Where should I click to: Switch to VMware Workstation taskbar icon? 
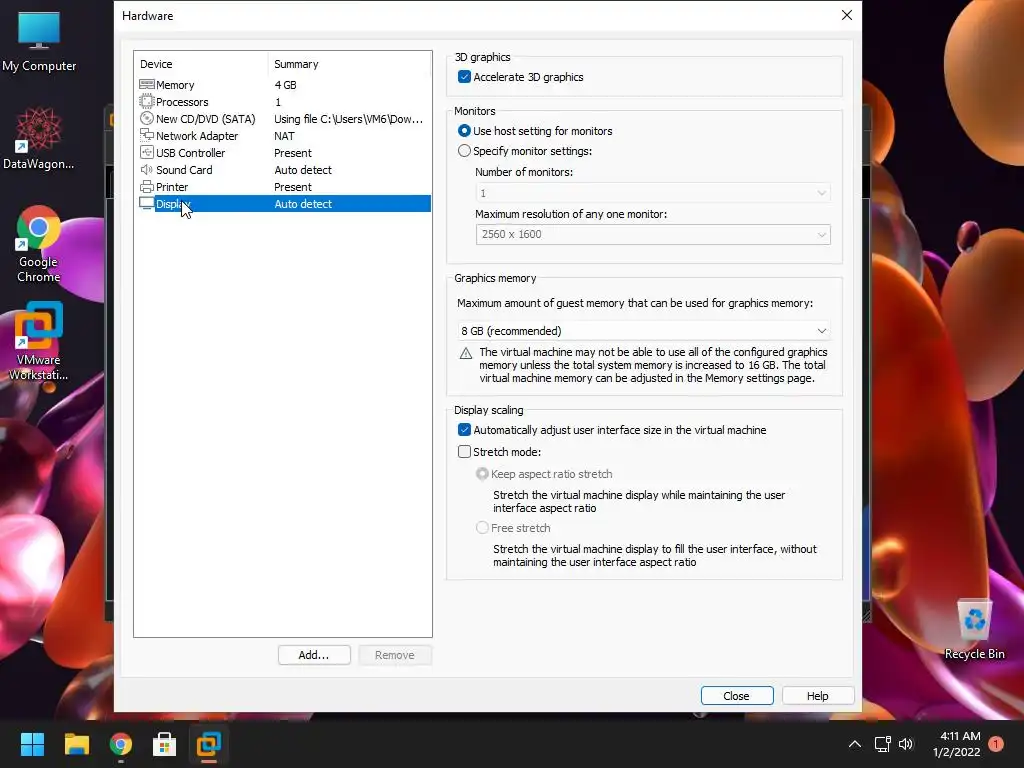pyautogui.click(x=209, y=744)
